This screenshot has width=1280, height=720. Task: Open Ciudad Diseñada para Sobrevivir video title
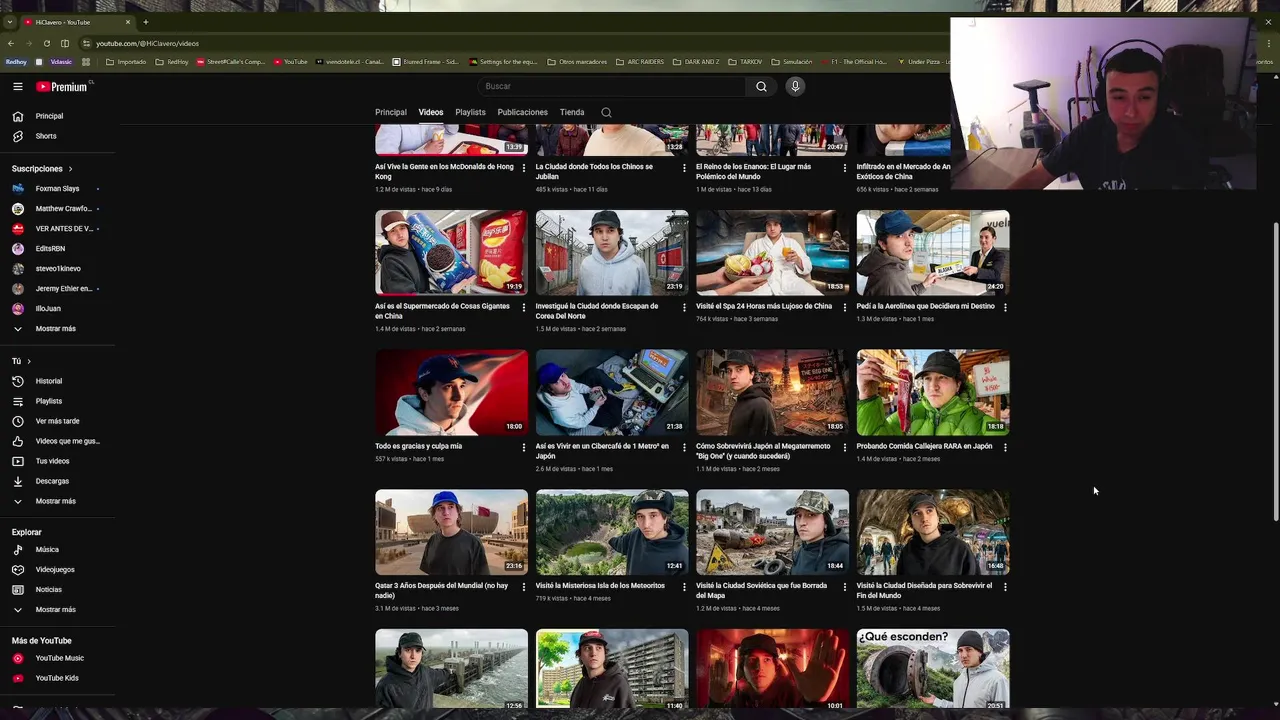[924, 591]
